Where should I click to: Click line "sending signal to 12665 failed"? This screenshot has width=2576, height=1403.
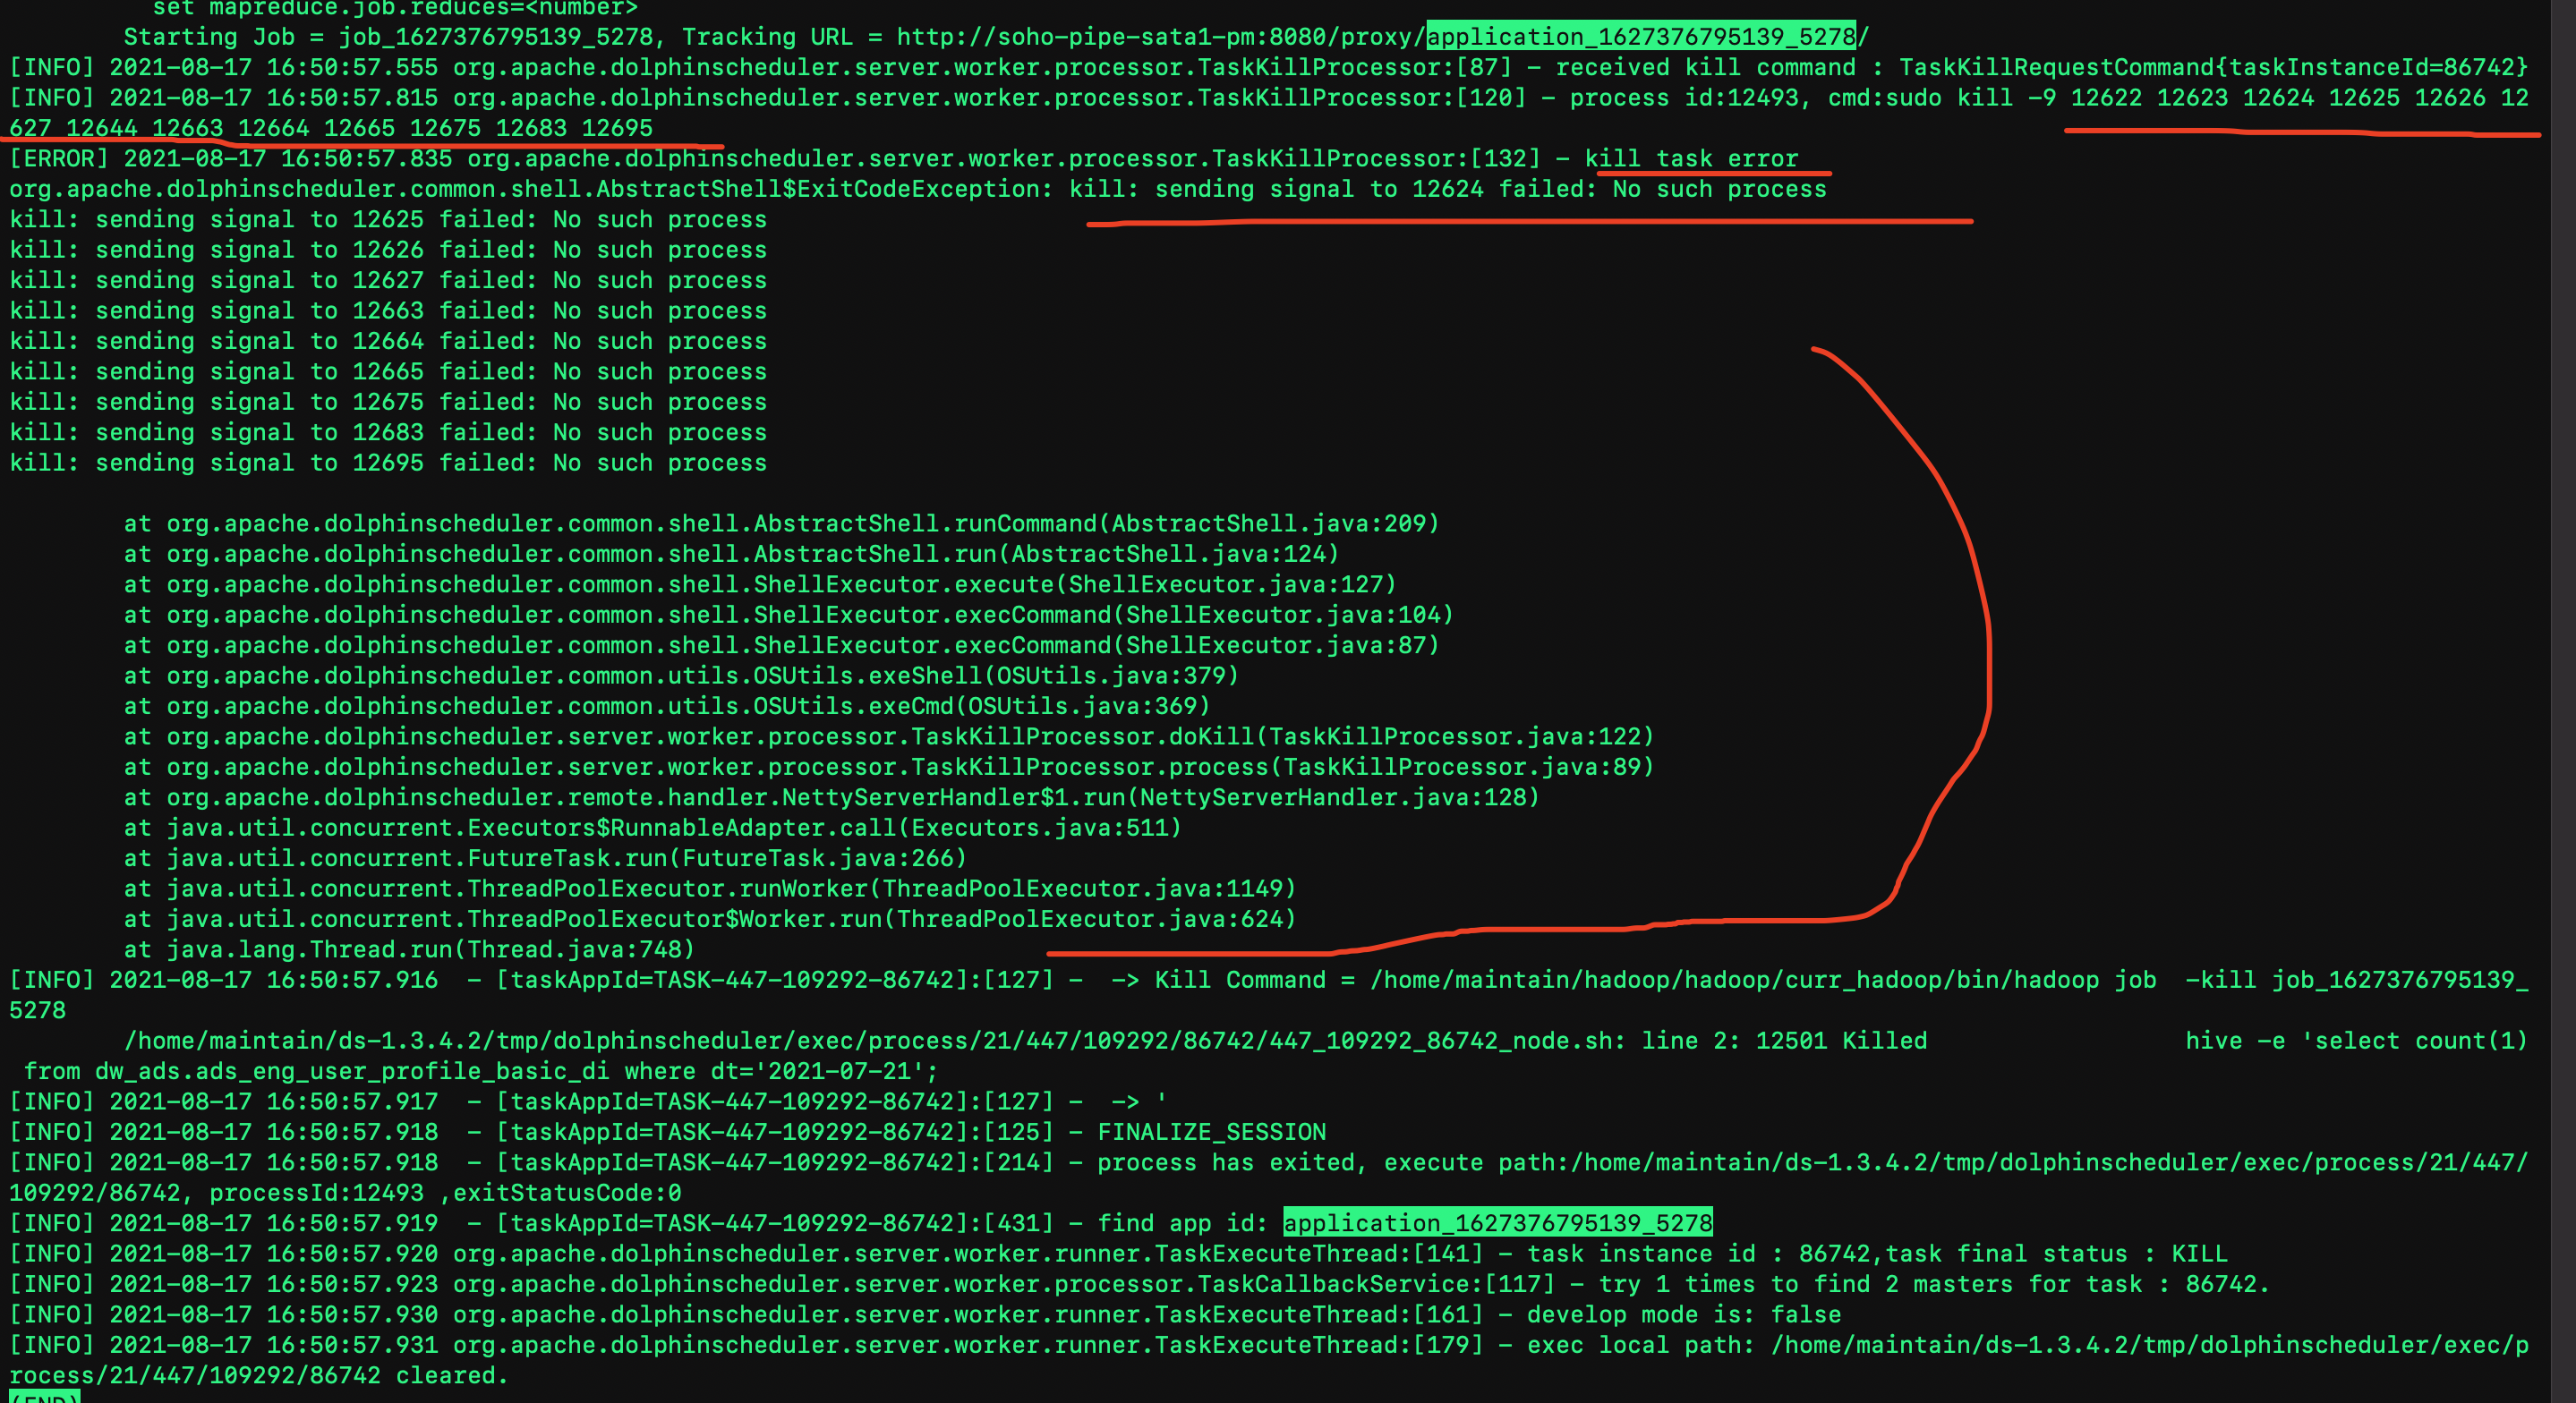388,372
